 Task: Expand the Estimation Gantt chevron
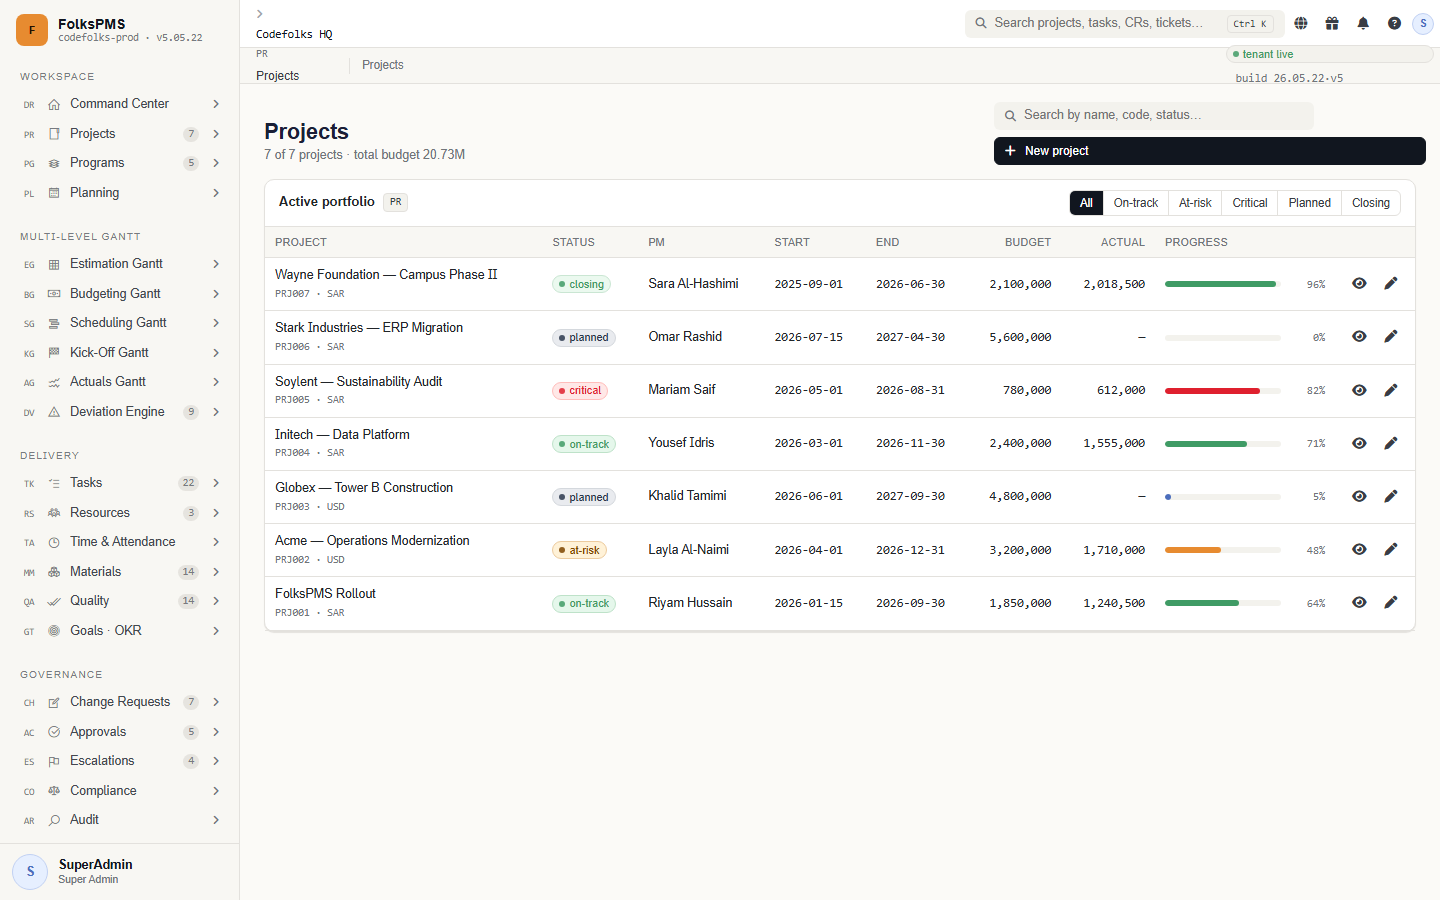click(x=216, y=264)
